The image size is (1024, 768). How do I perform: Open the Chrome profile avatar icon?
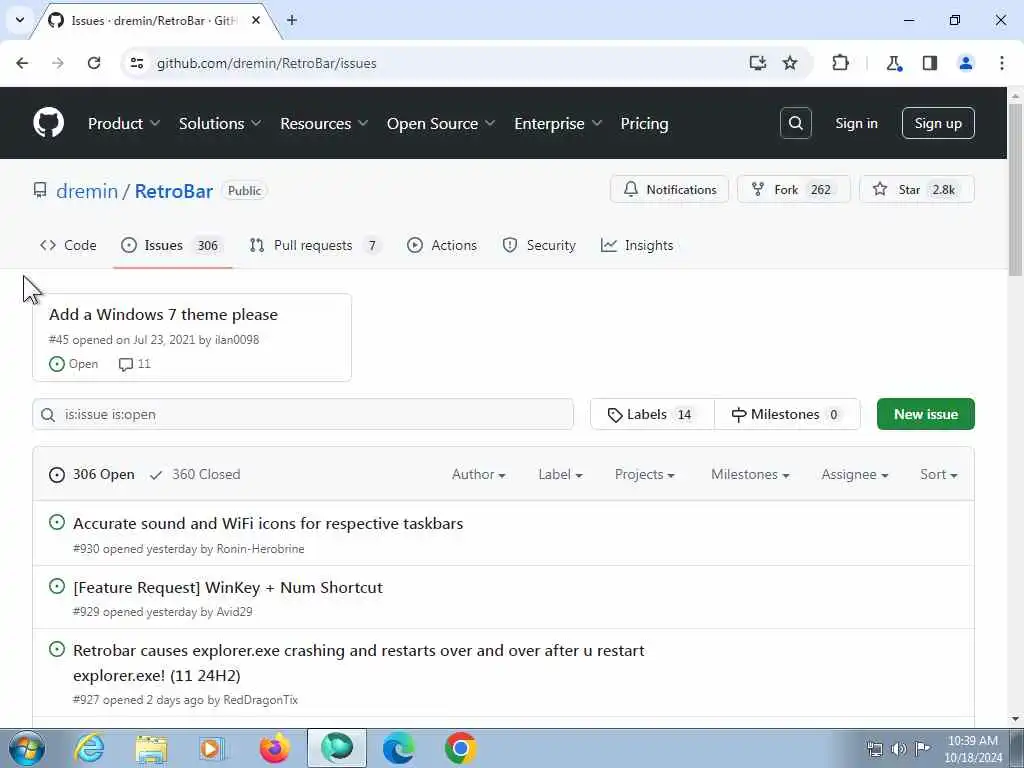coord(966,63)
